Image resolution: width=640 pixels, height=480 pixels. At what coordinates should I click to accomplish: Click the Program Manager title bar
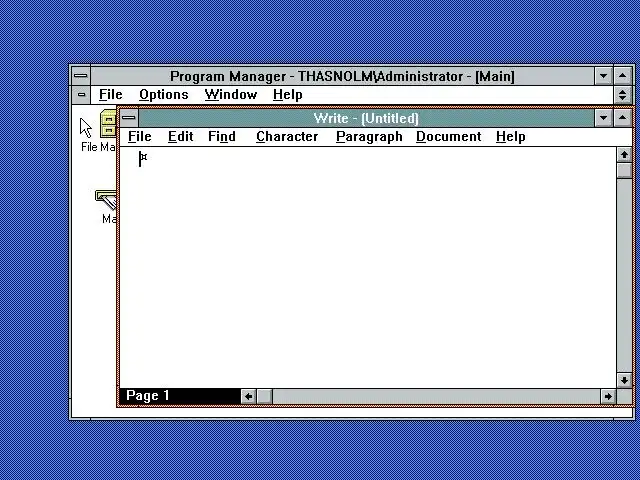pos(342,76)
